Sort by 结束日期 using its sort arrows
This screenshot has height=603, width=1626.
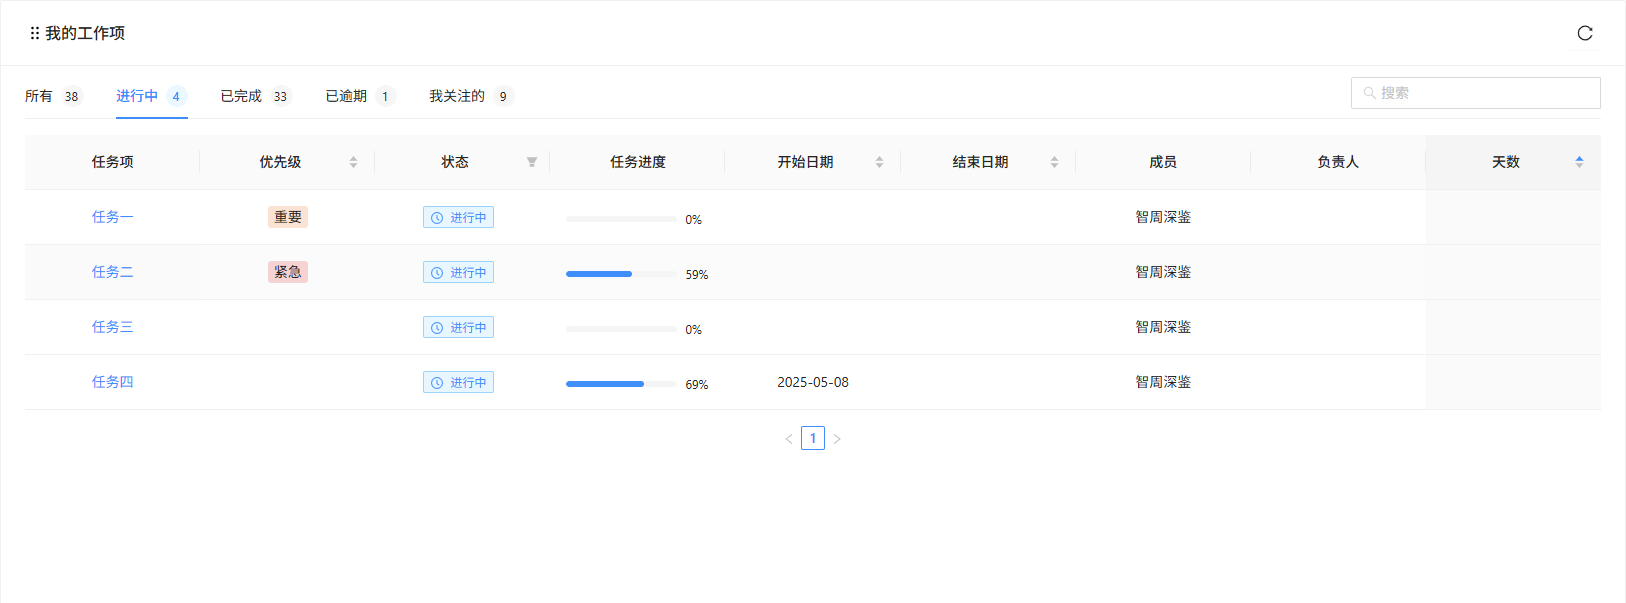1054,162
